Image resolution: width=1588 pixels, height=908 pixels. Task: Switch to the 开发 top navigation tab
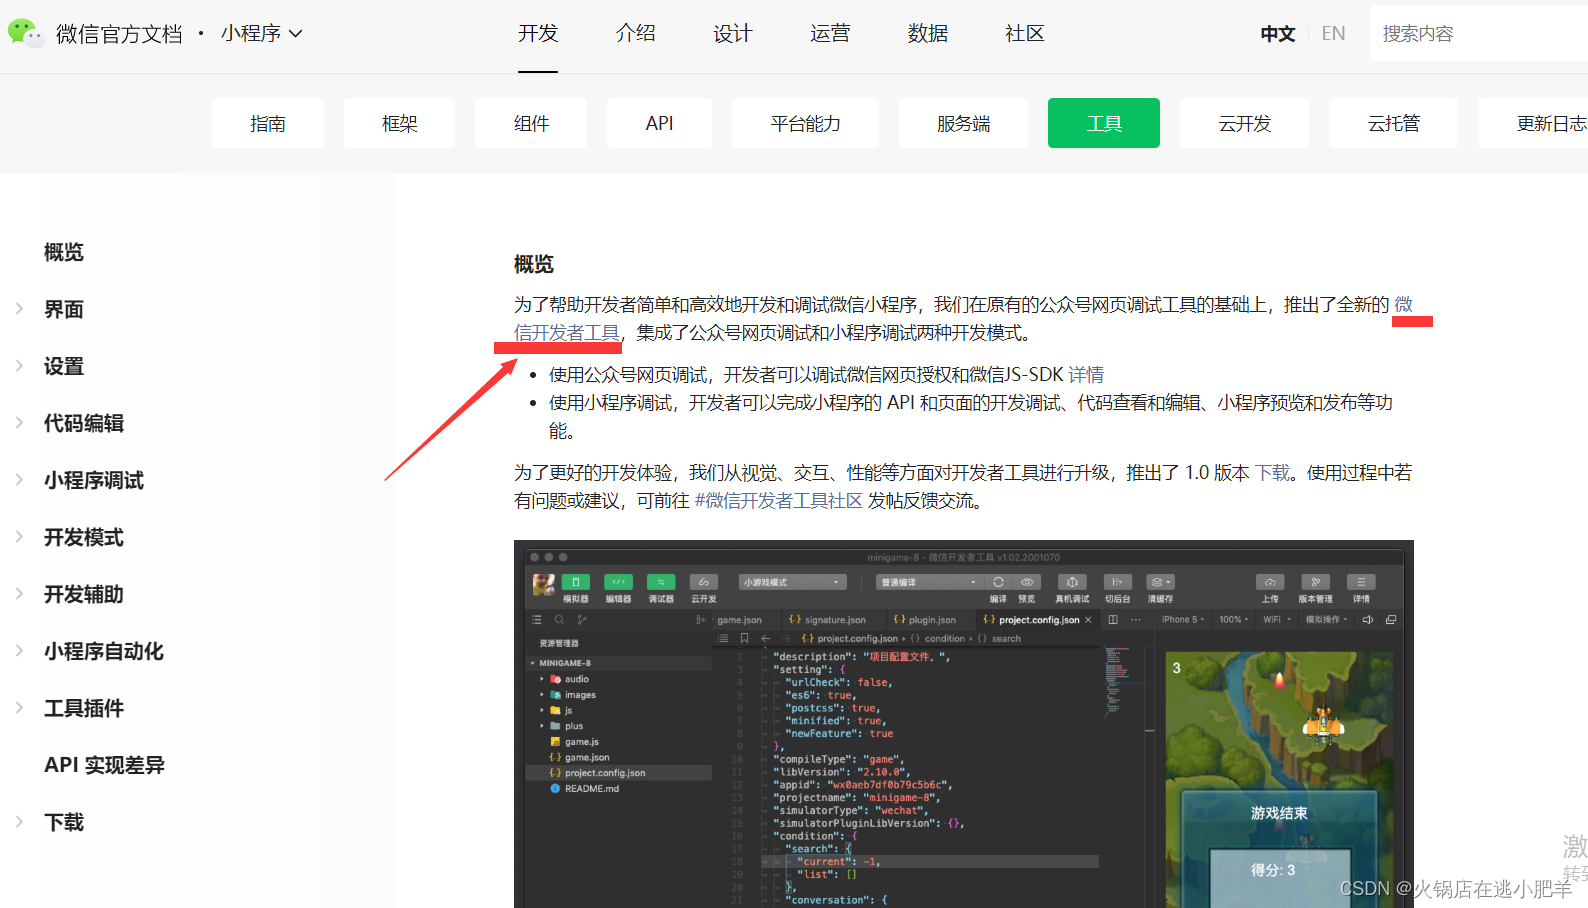tap(538, 33)
